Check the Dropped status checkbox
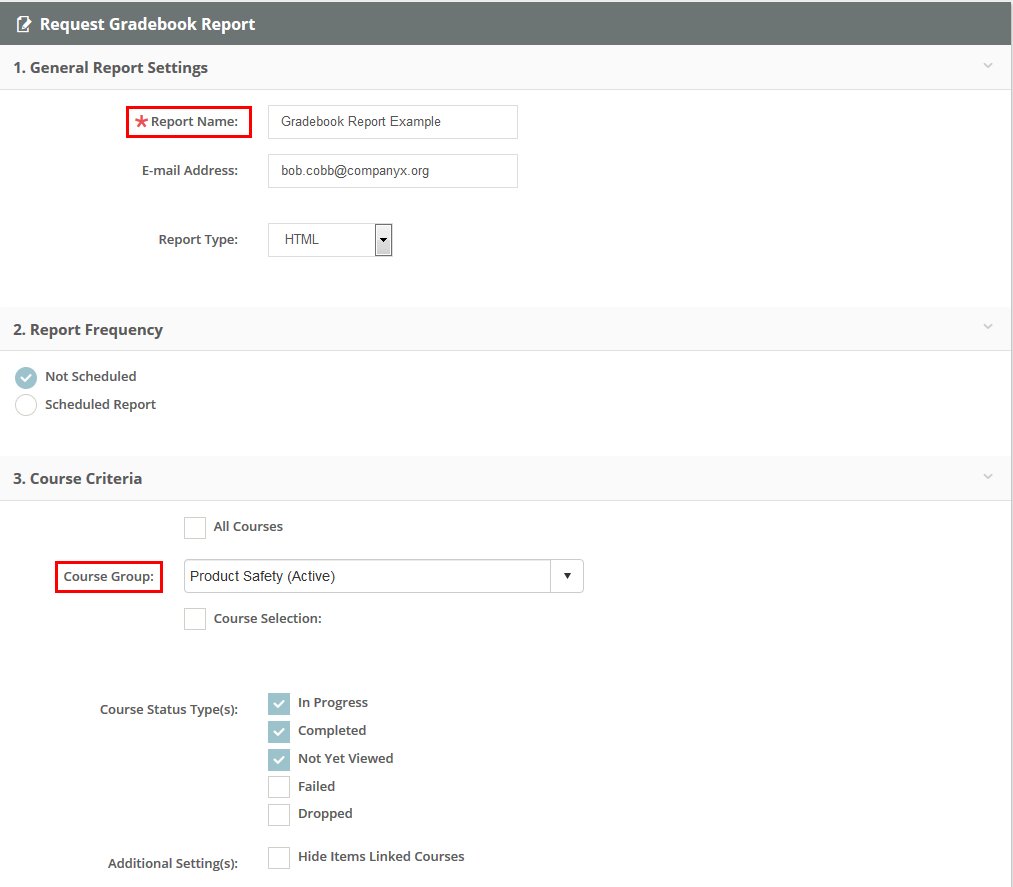The width and height of the screenshot is (1013, 887). pyautogui.click(x=279, y=815)
